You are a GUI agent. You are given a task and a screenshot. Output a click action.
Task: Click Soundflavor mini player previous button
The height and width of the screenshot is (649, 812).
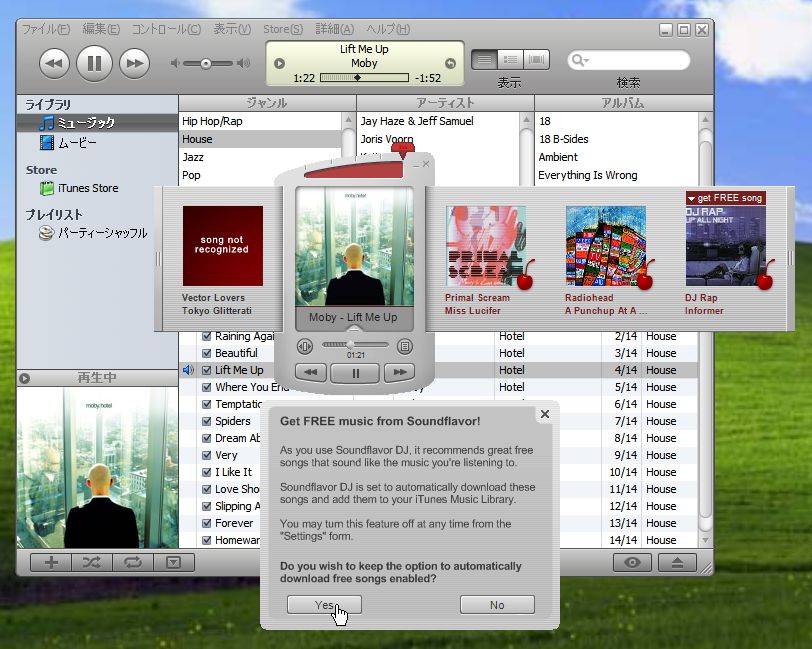311,372
